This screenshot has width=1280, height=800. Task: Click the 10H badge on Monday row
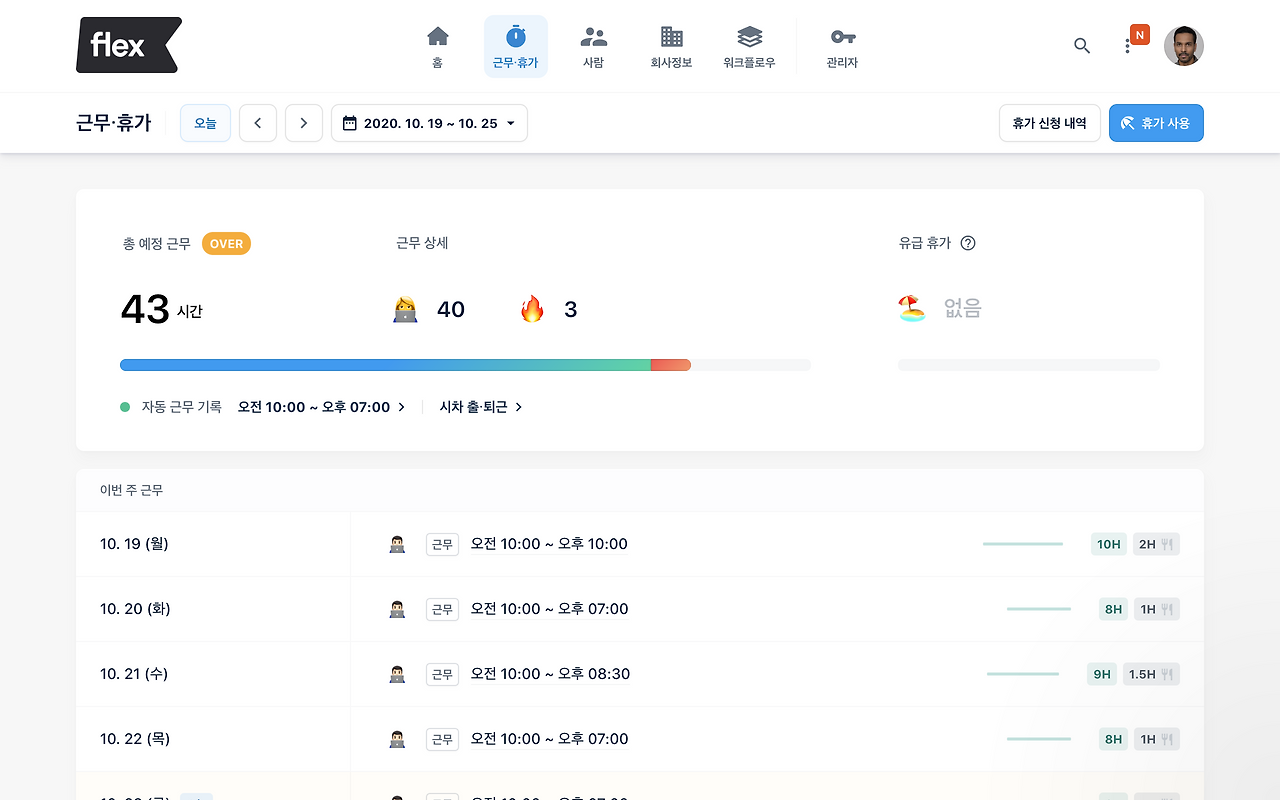1109,544
